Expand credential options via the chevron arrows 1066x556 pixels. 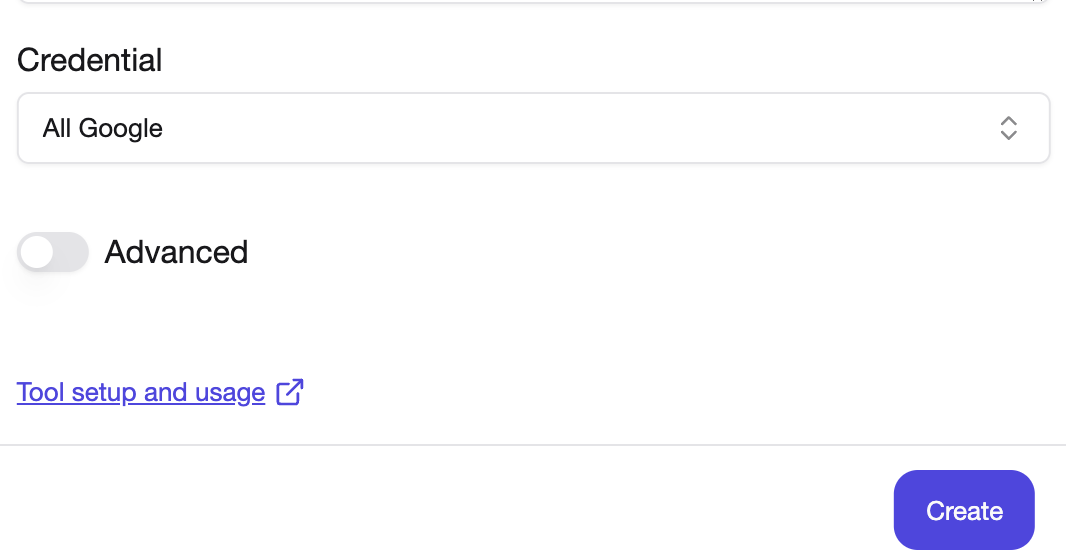1008,128
